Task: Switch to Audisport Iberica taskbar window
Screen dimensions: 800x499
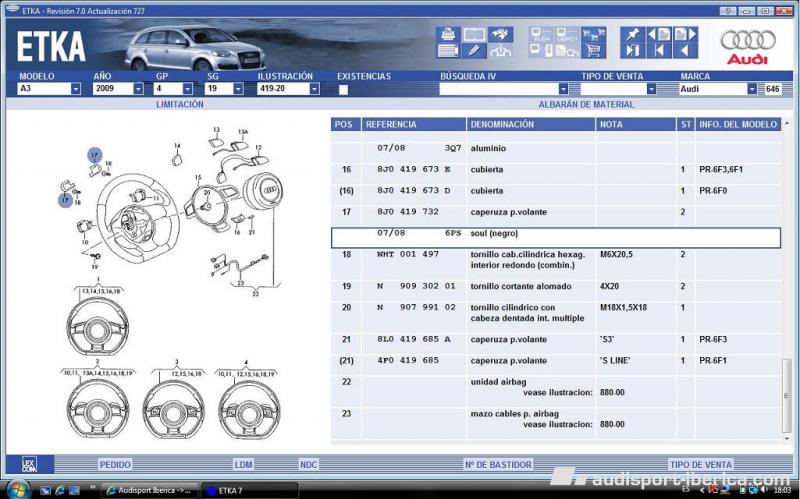Action: point(150,490)
